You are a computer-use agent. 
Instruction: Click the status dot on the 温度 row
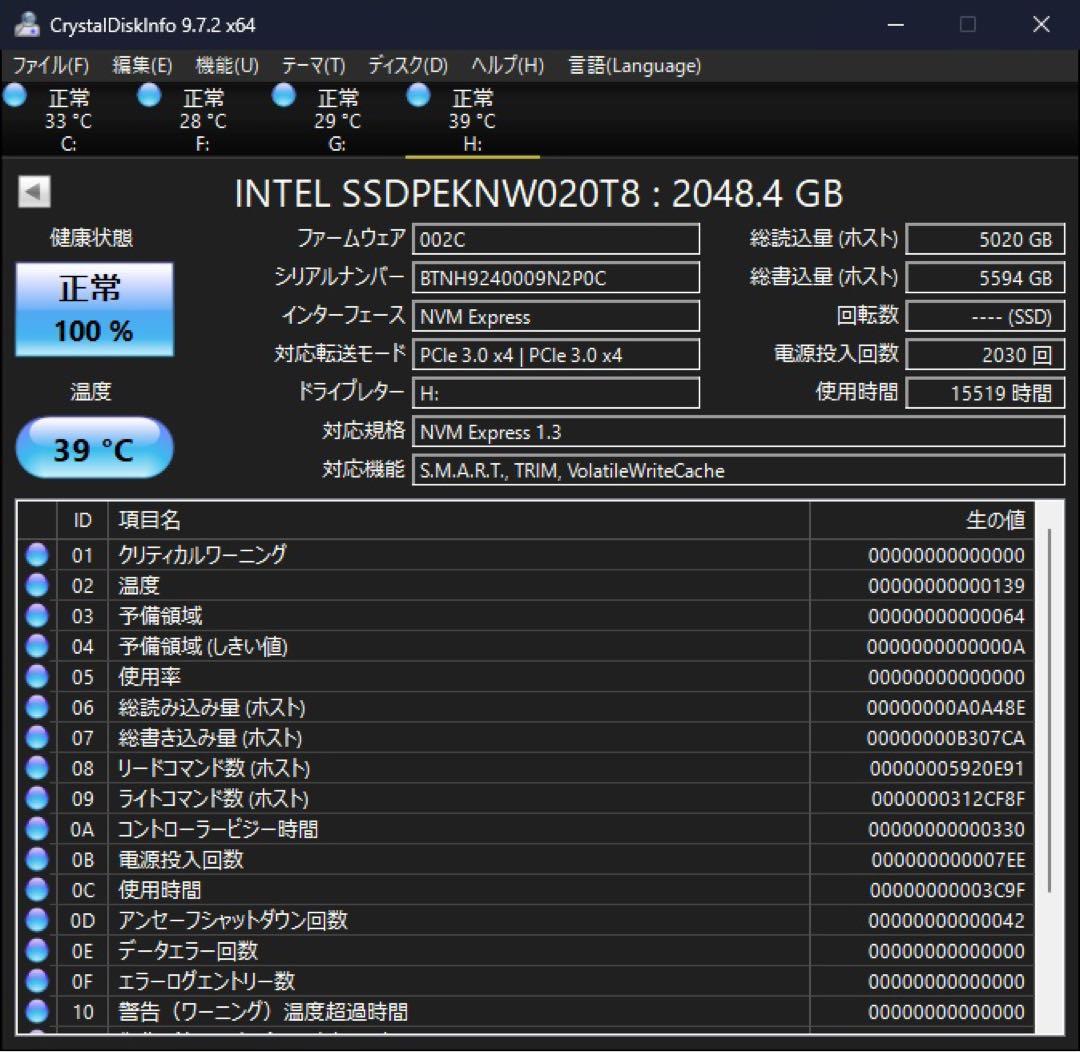[x=36, y=585]
